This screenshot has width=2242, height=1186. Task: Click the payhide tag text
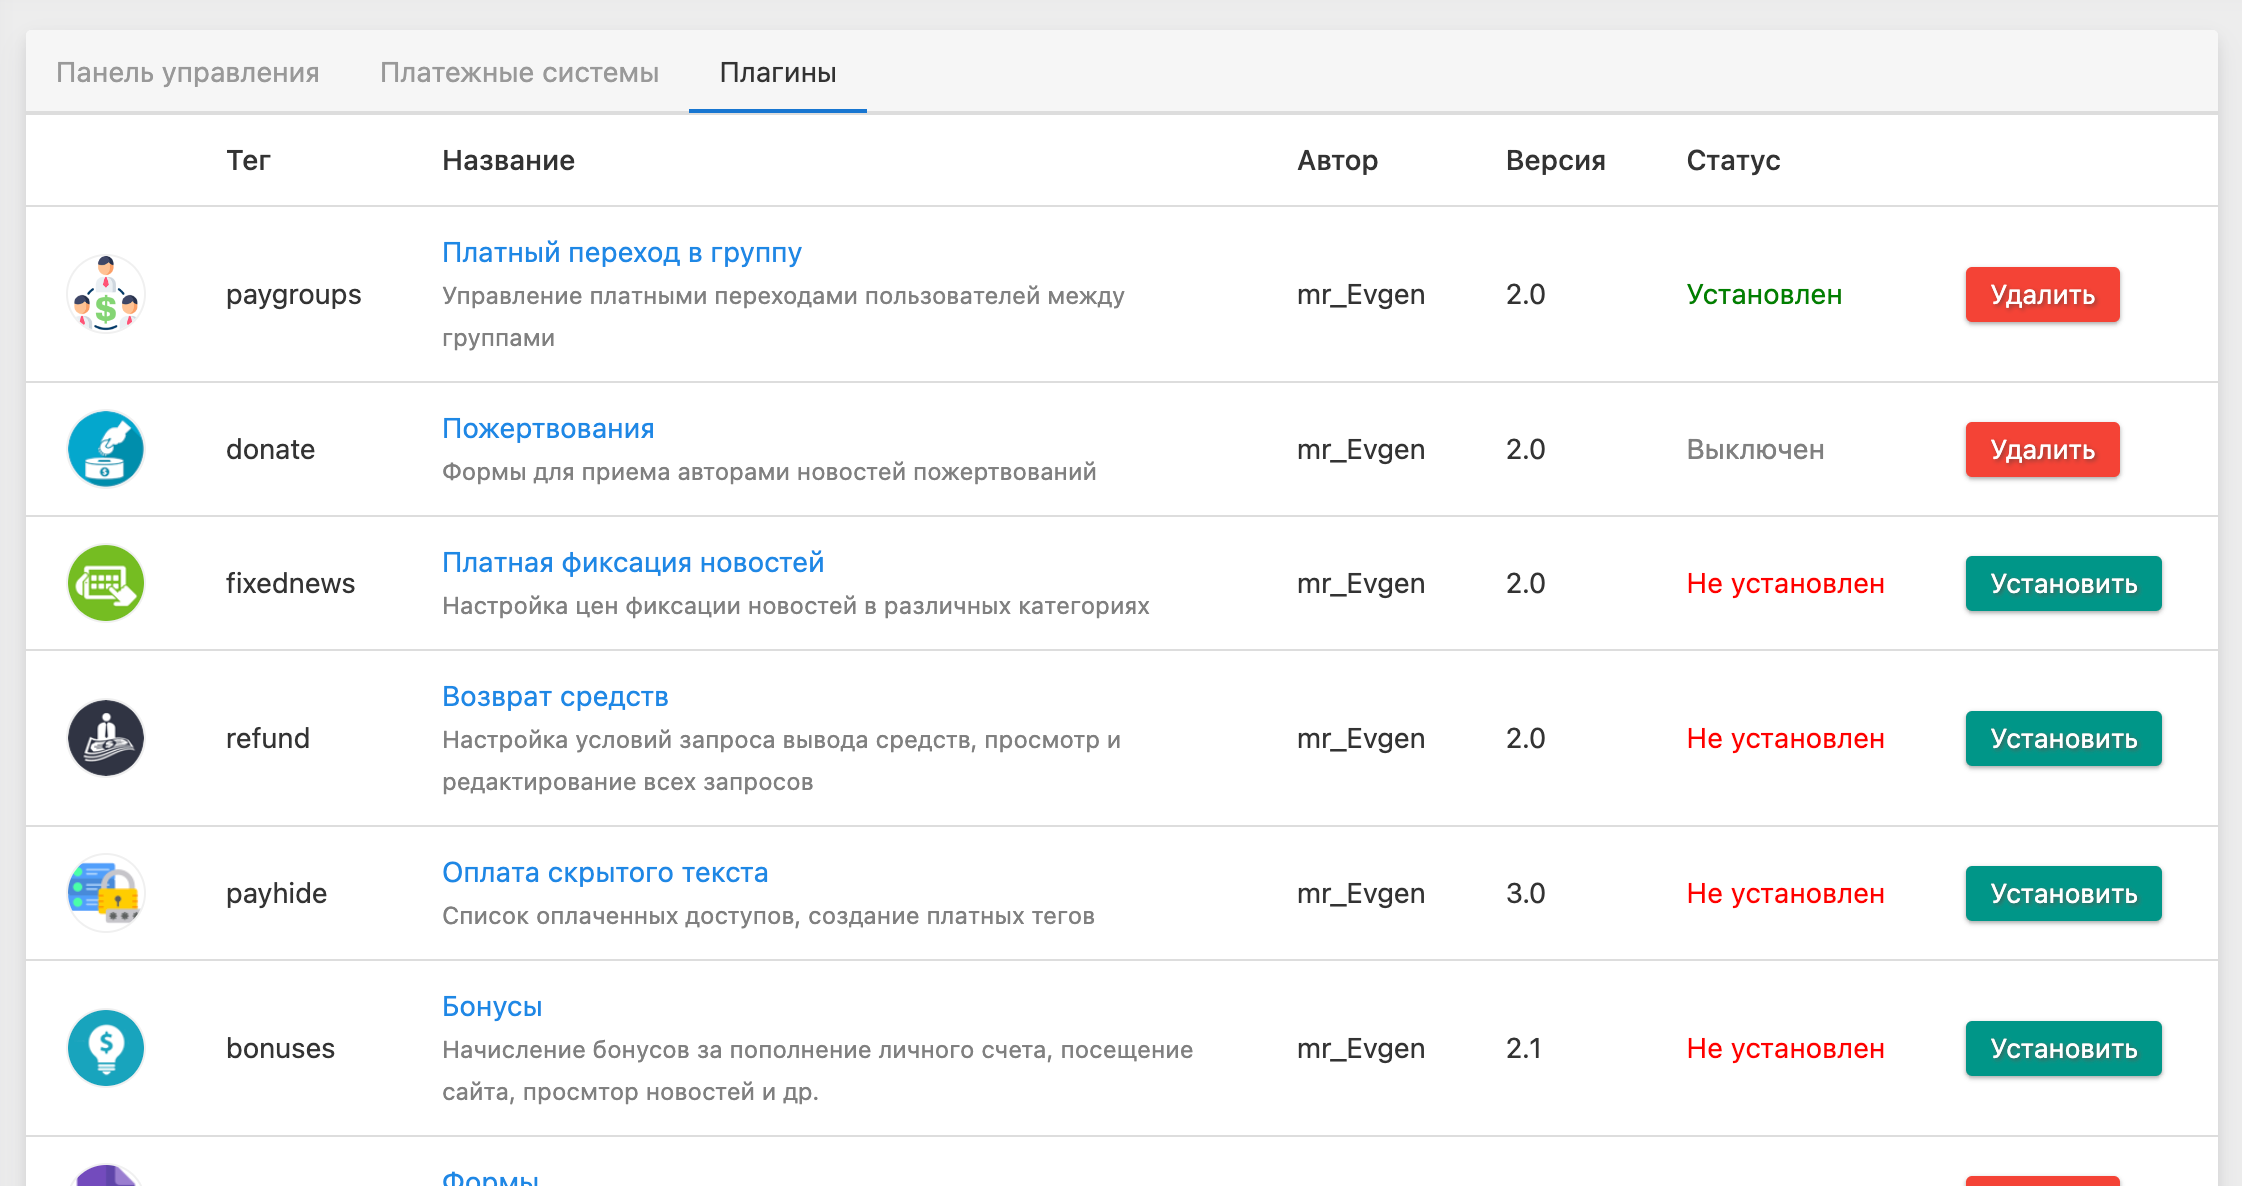click(x=276, y=894)
